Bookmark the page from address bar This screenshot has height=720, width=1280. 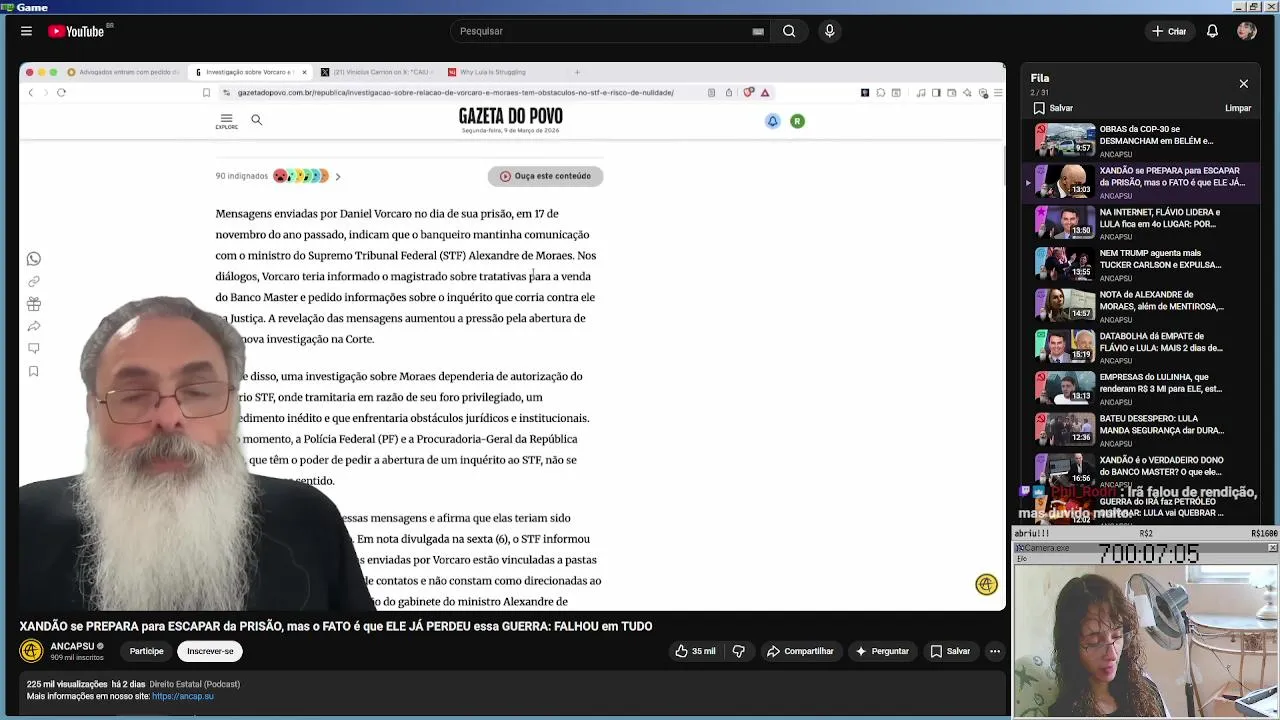pyautogui.click(x=206, y=92)
